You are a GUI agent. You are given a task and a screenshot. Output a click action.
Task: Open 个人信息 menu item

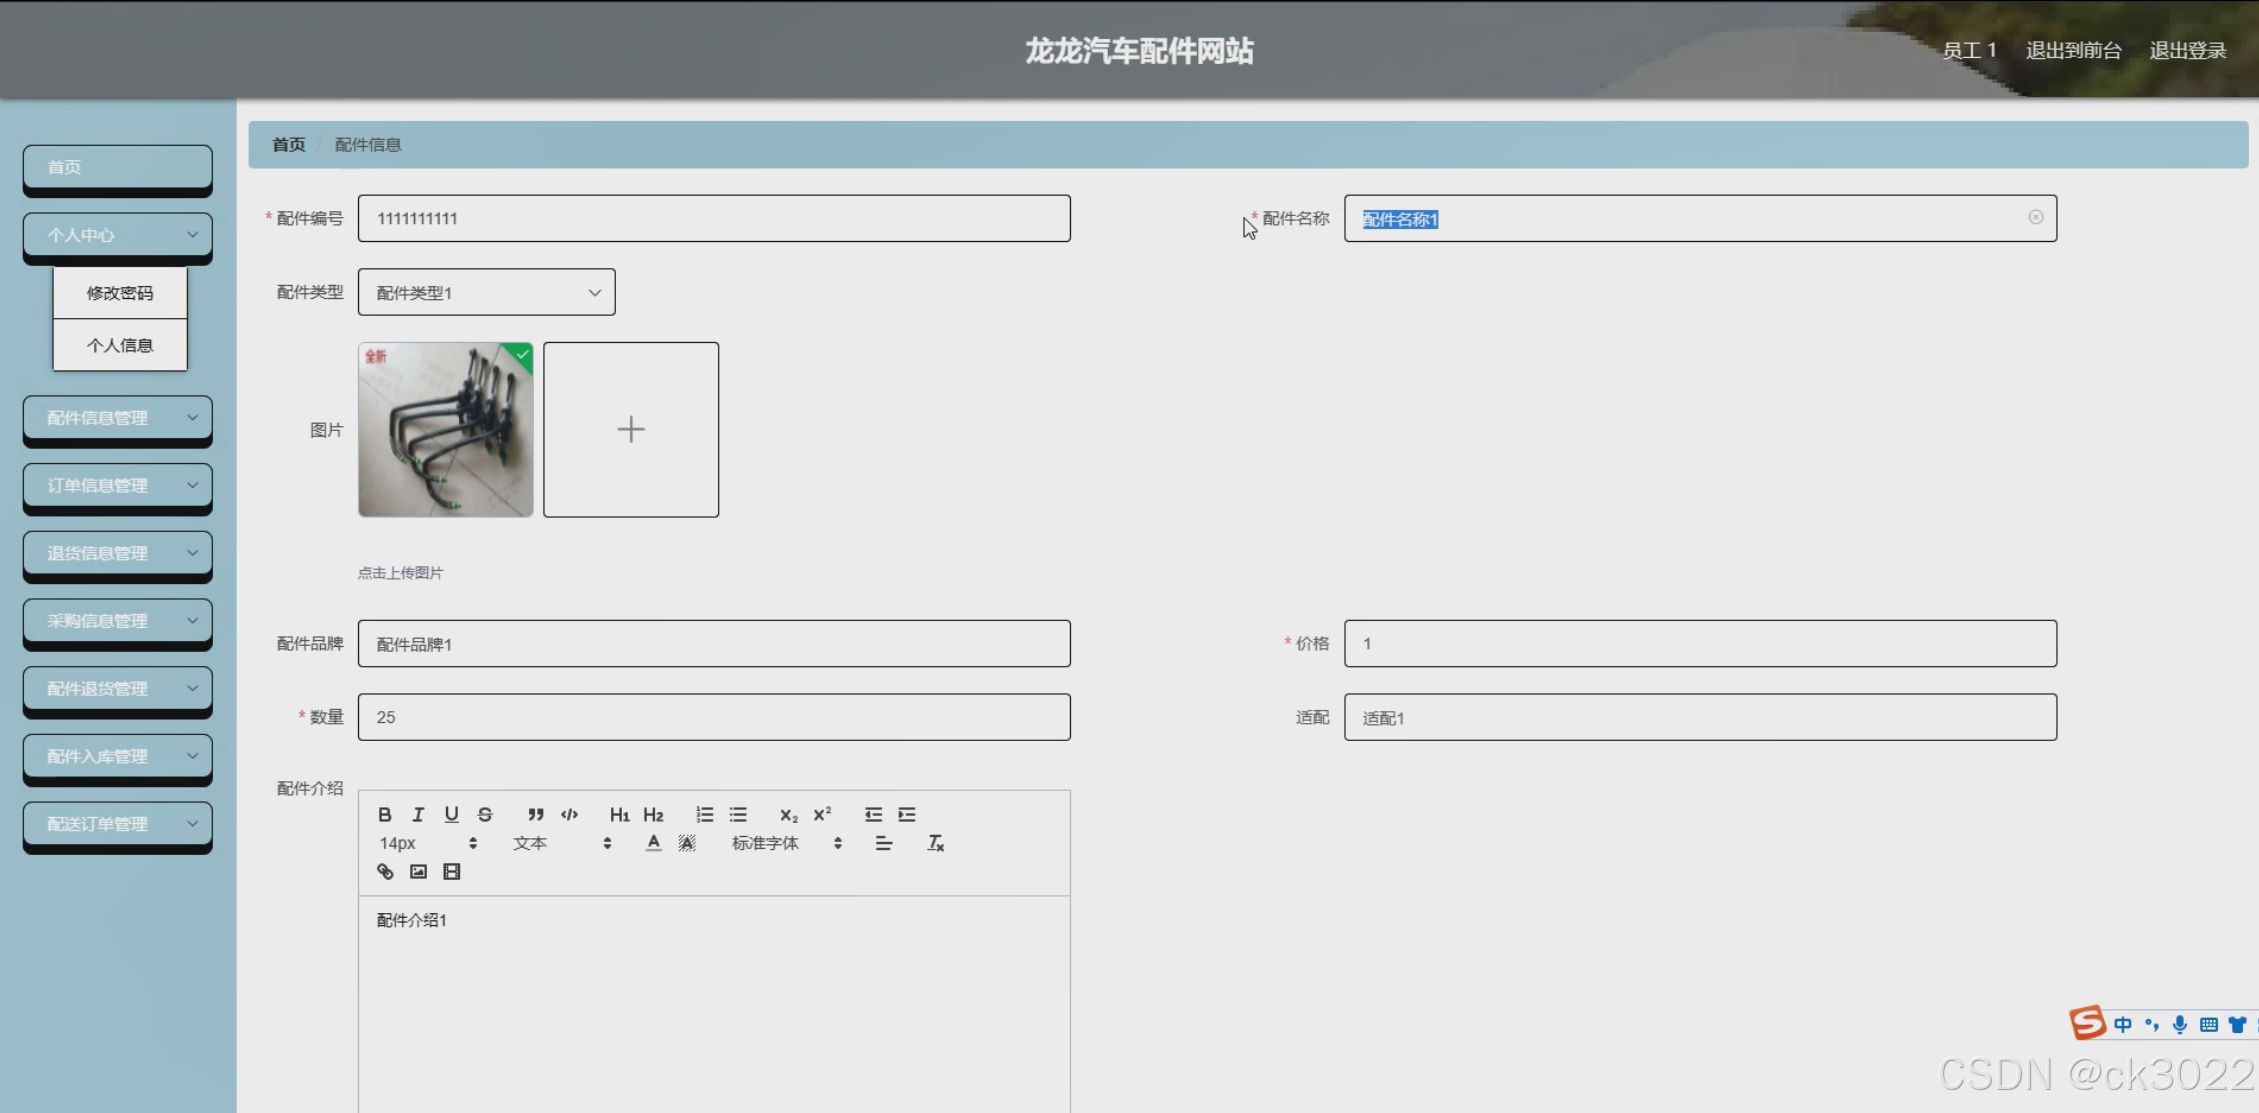click(120, 345)
